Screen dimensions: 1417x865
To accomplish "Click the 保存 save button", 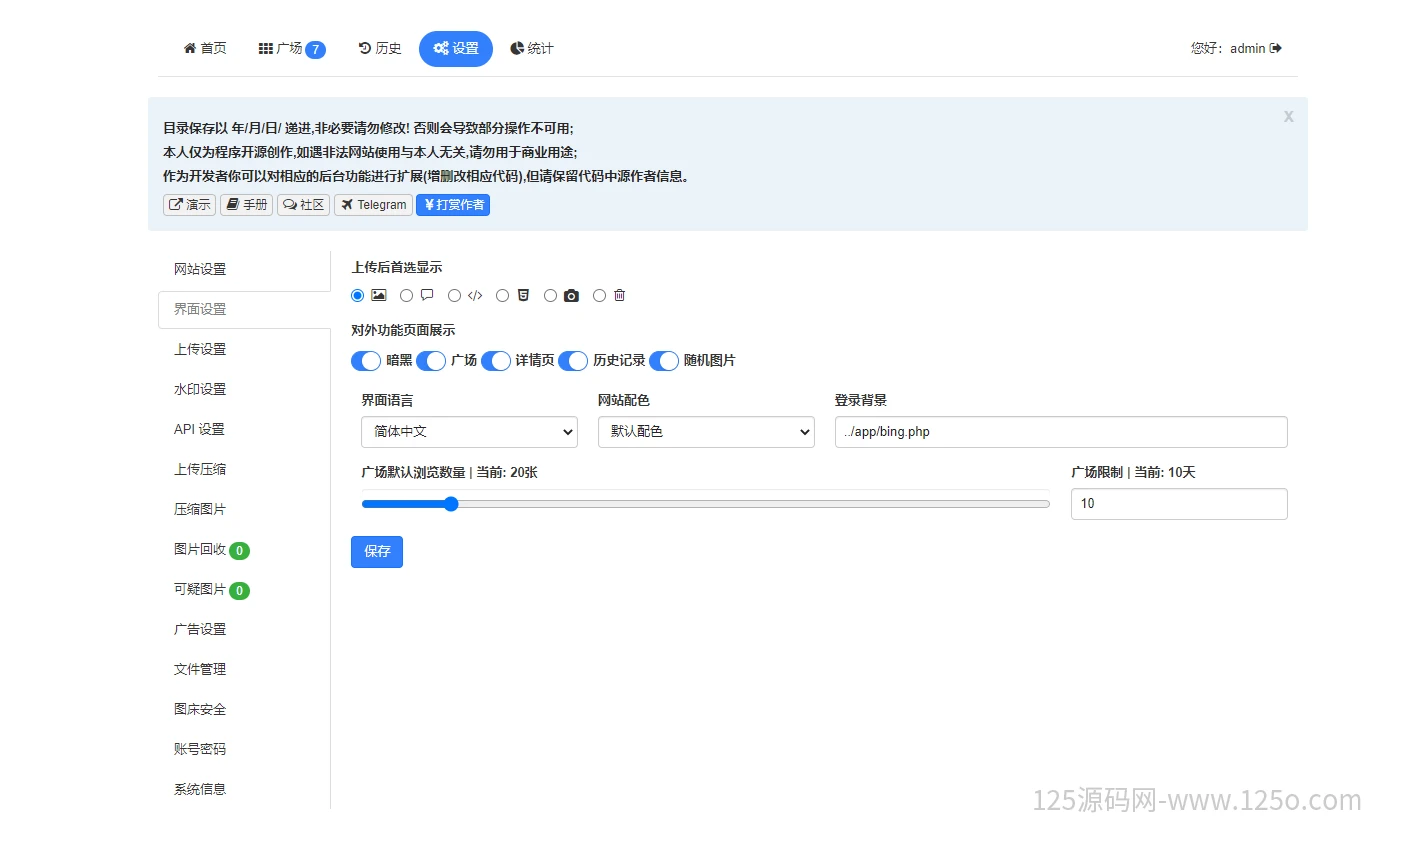I will point(377,552).
